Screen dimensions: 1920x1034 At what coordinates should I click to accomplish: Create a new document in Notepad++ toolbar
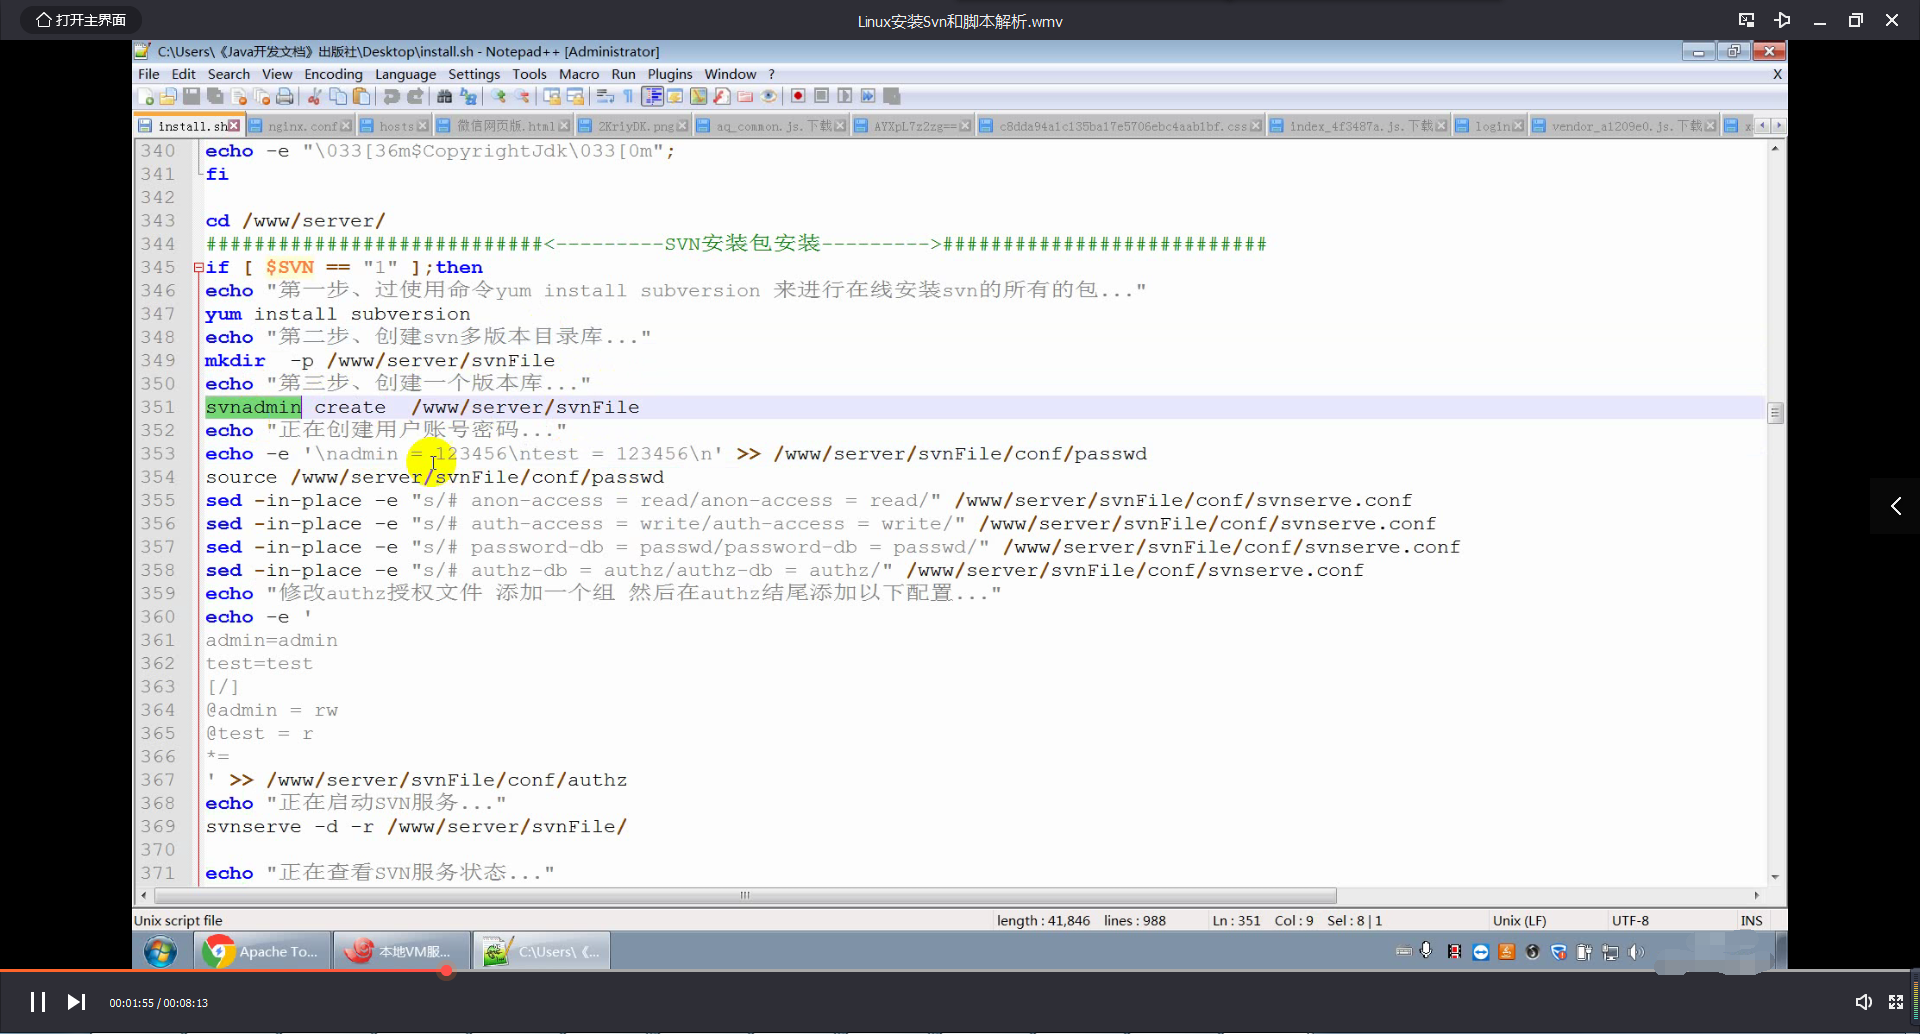tap(145, 96)
